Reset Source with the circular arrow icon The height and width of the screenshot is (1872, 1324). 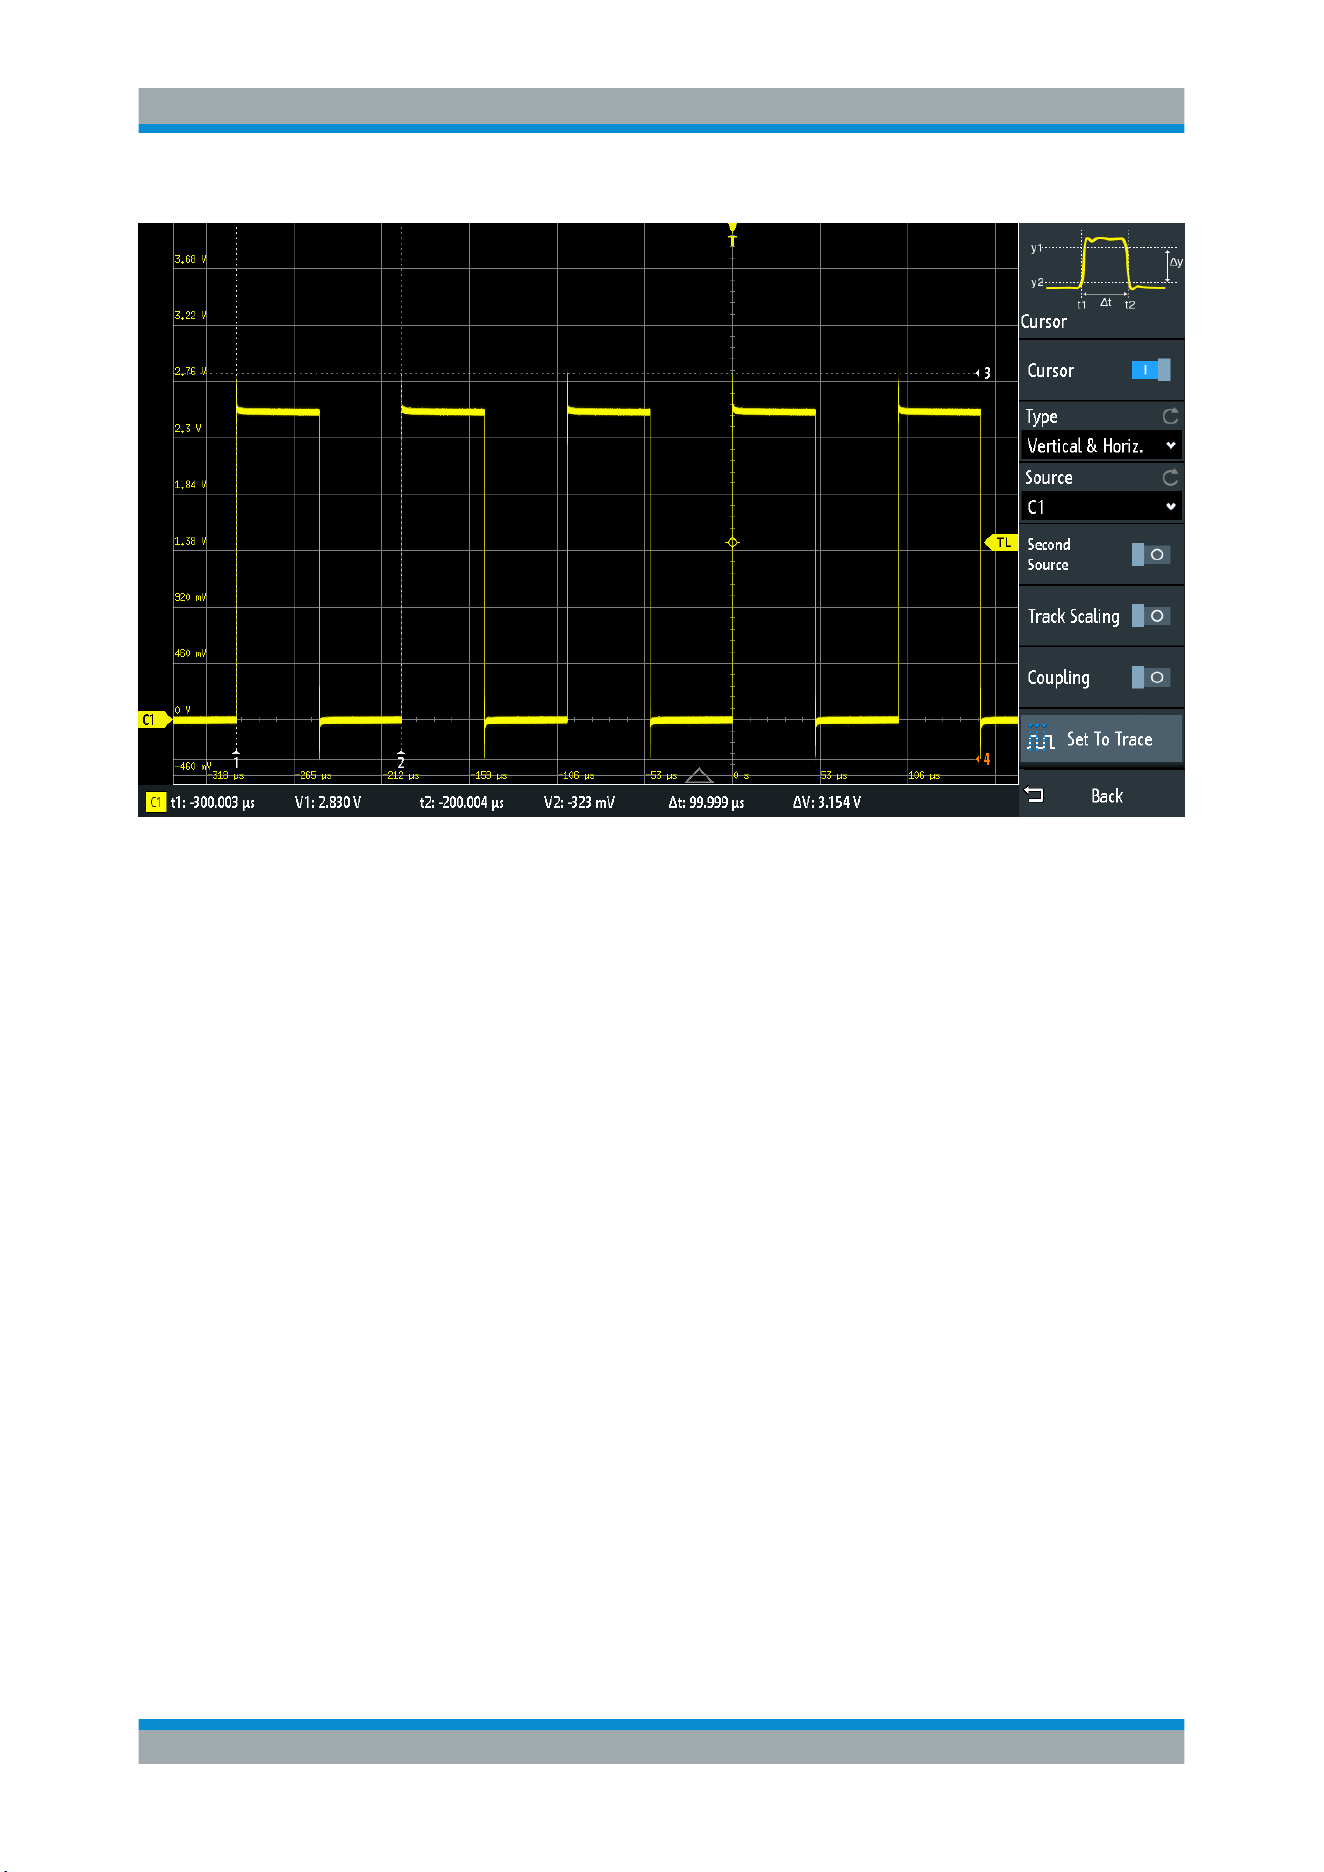point(1170,477)
